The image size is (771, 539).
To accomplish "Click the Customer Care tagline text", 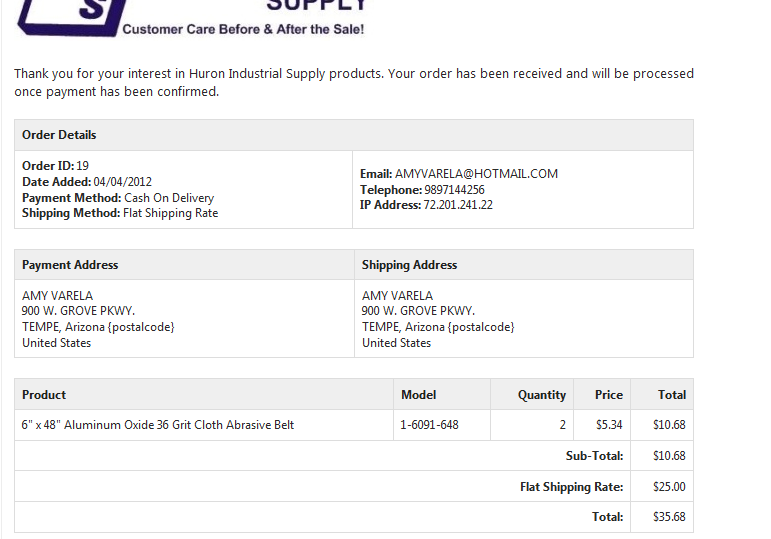I will click(243, 29).
